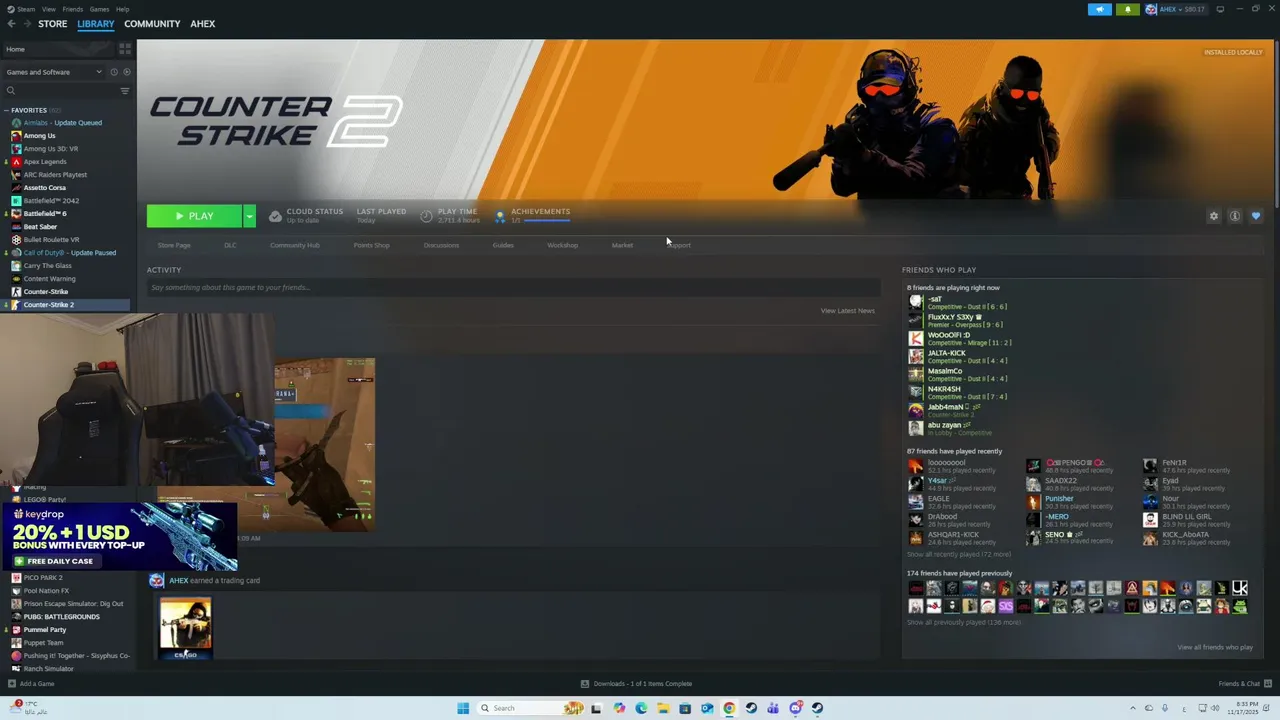Switch to the COMMUNITY tab
Viewport: 1280px width, 720px height.
[152, 24]
